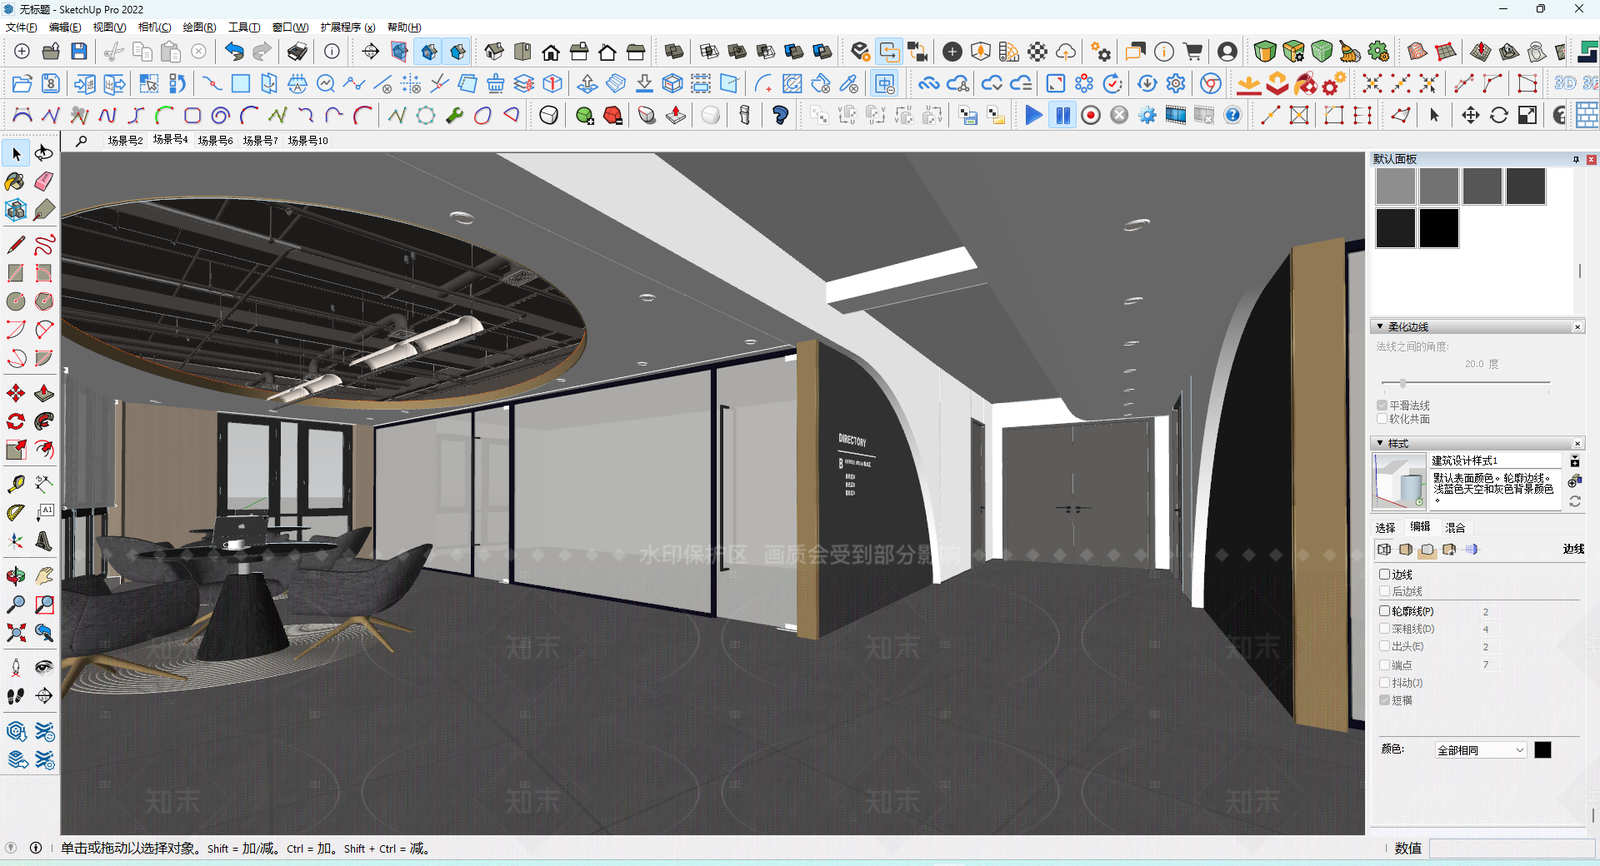1600x866 pixels.
Task: Open the 扩展程序 menu
Action: click(x=348, y=27)
